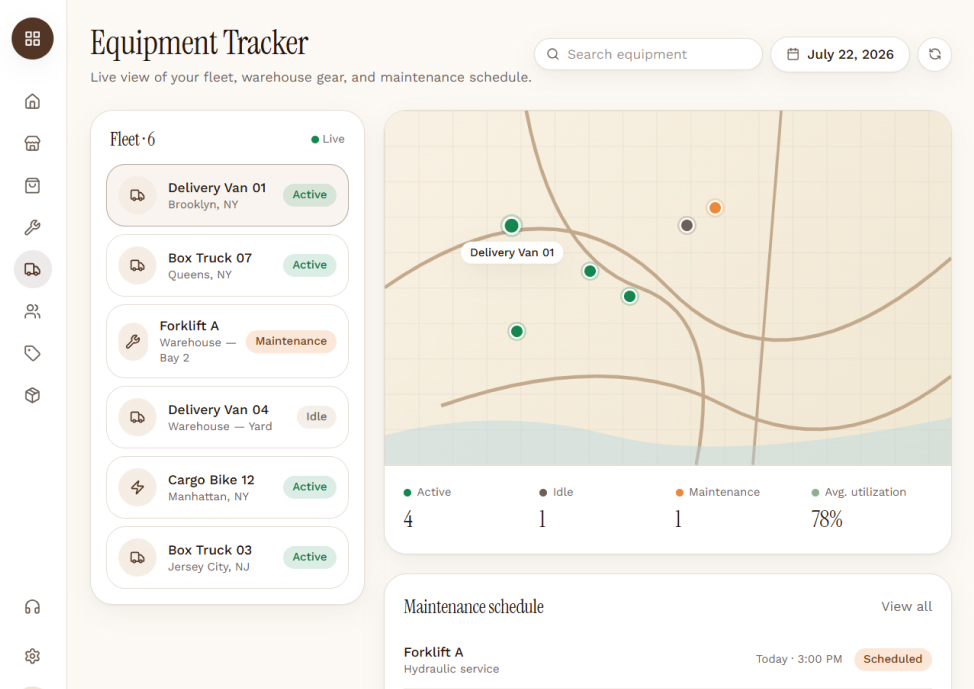
Task: Click Jersey City, NJ location text
Action: point(209,567)
